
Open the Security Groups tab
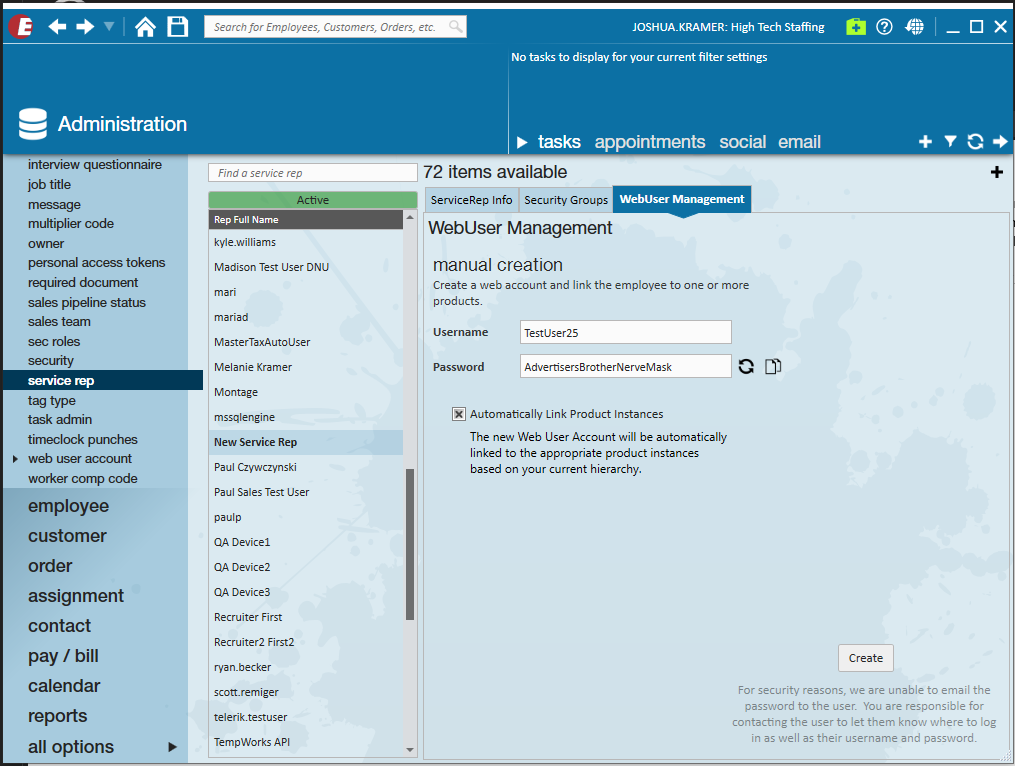pos(566,200)
